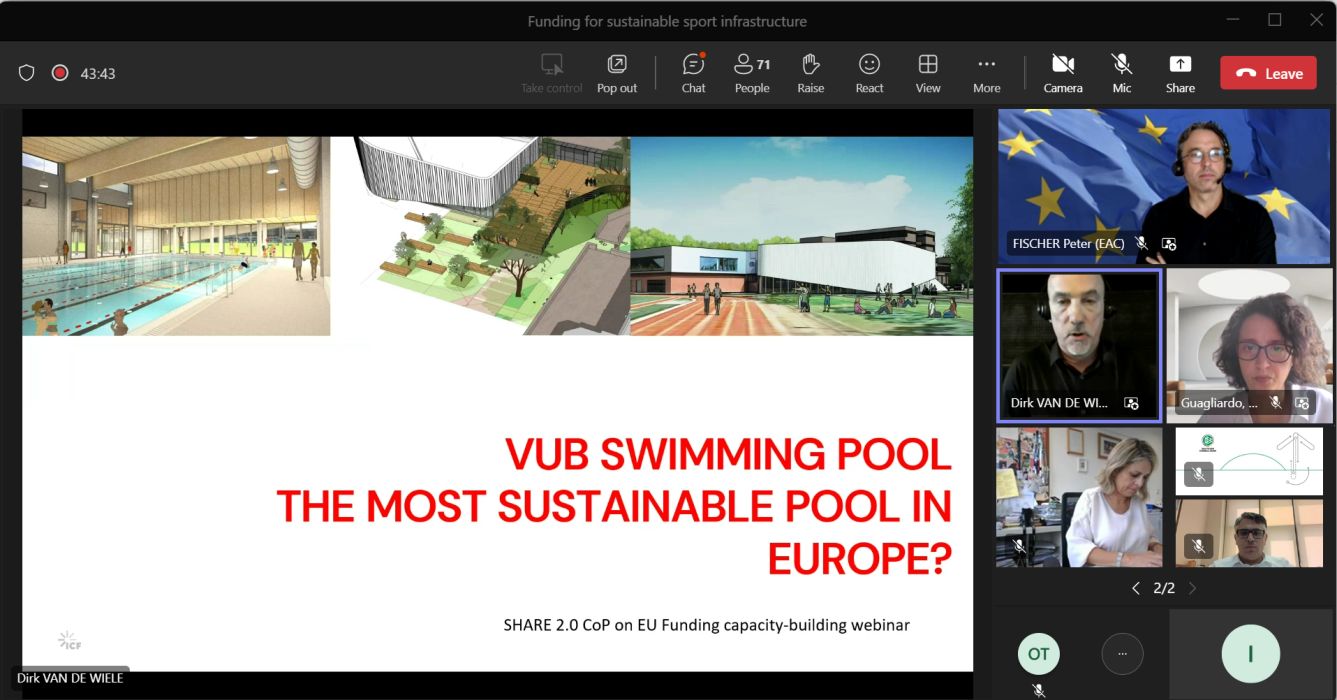This screenshot has height=700, width=1337.
Task: Click the ICF logo on the slide
Action: 69,640
